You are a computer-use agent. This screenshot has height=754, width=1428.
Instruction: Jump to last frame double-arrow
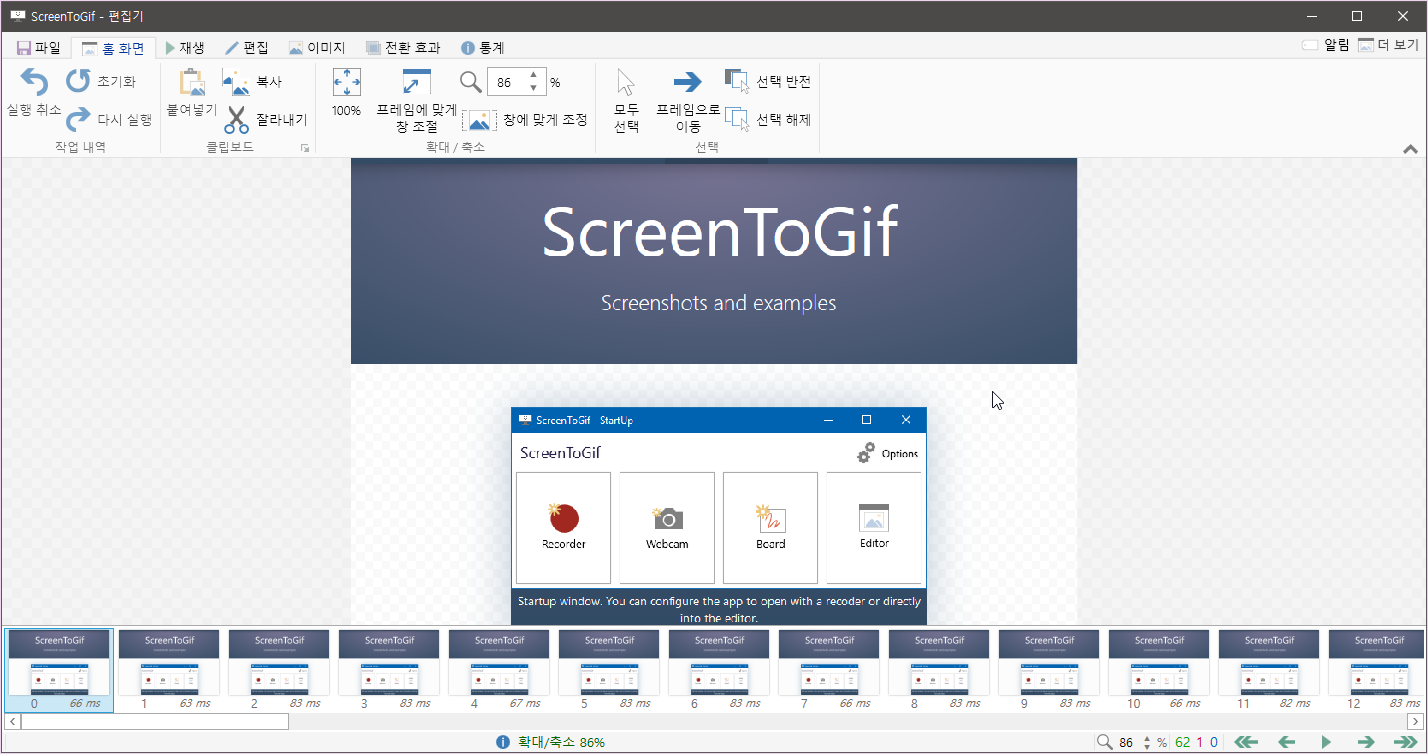(1406, 742)
